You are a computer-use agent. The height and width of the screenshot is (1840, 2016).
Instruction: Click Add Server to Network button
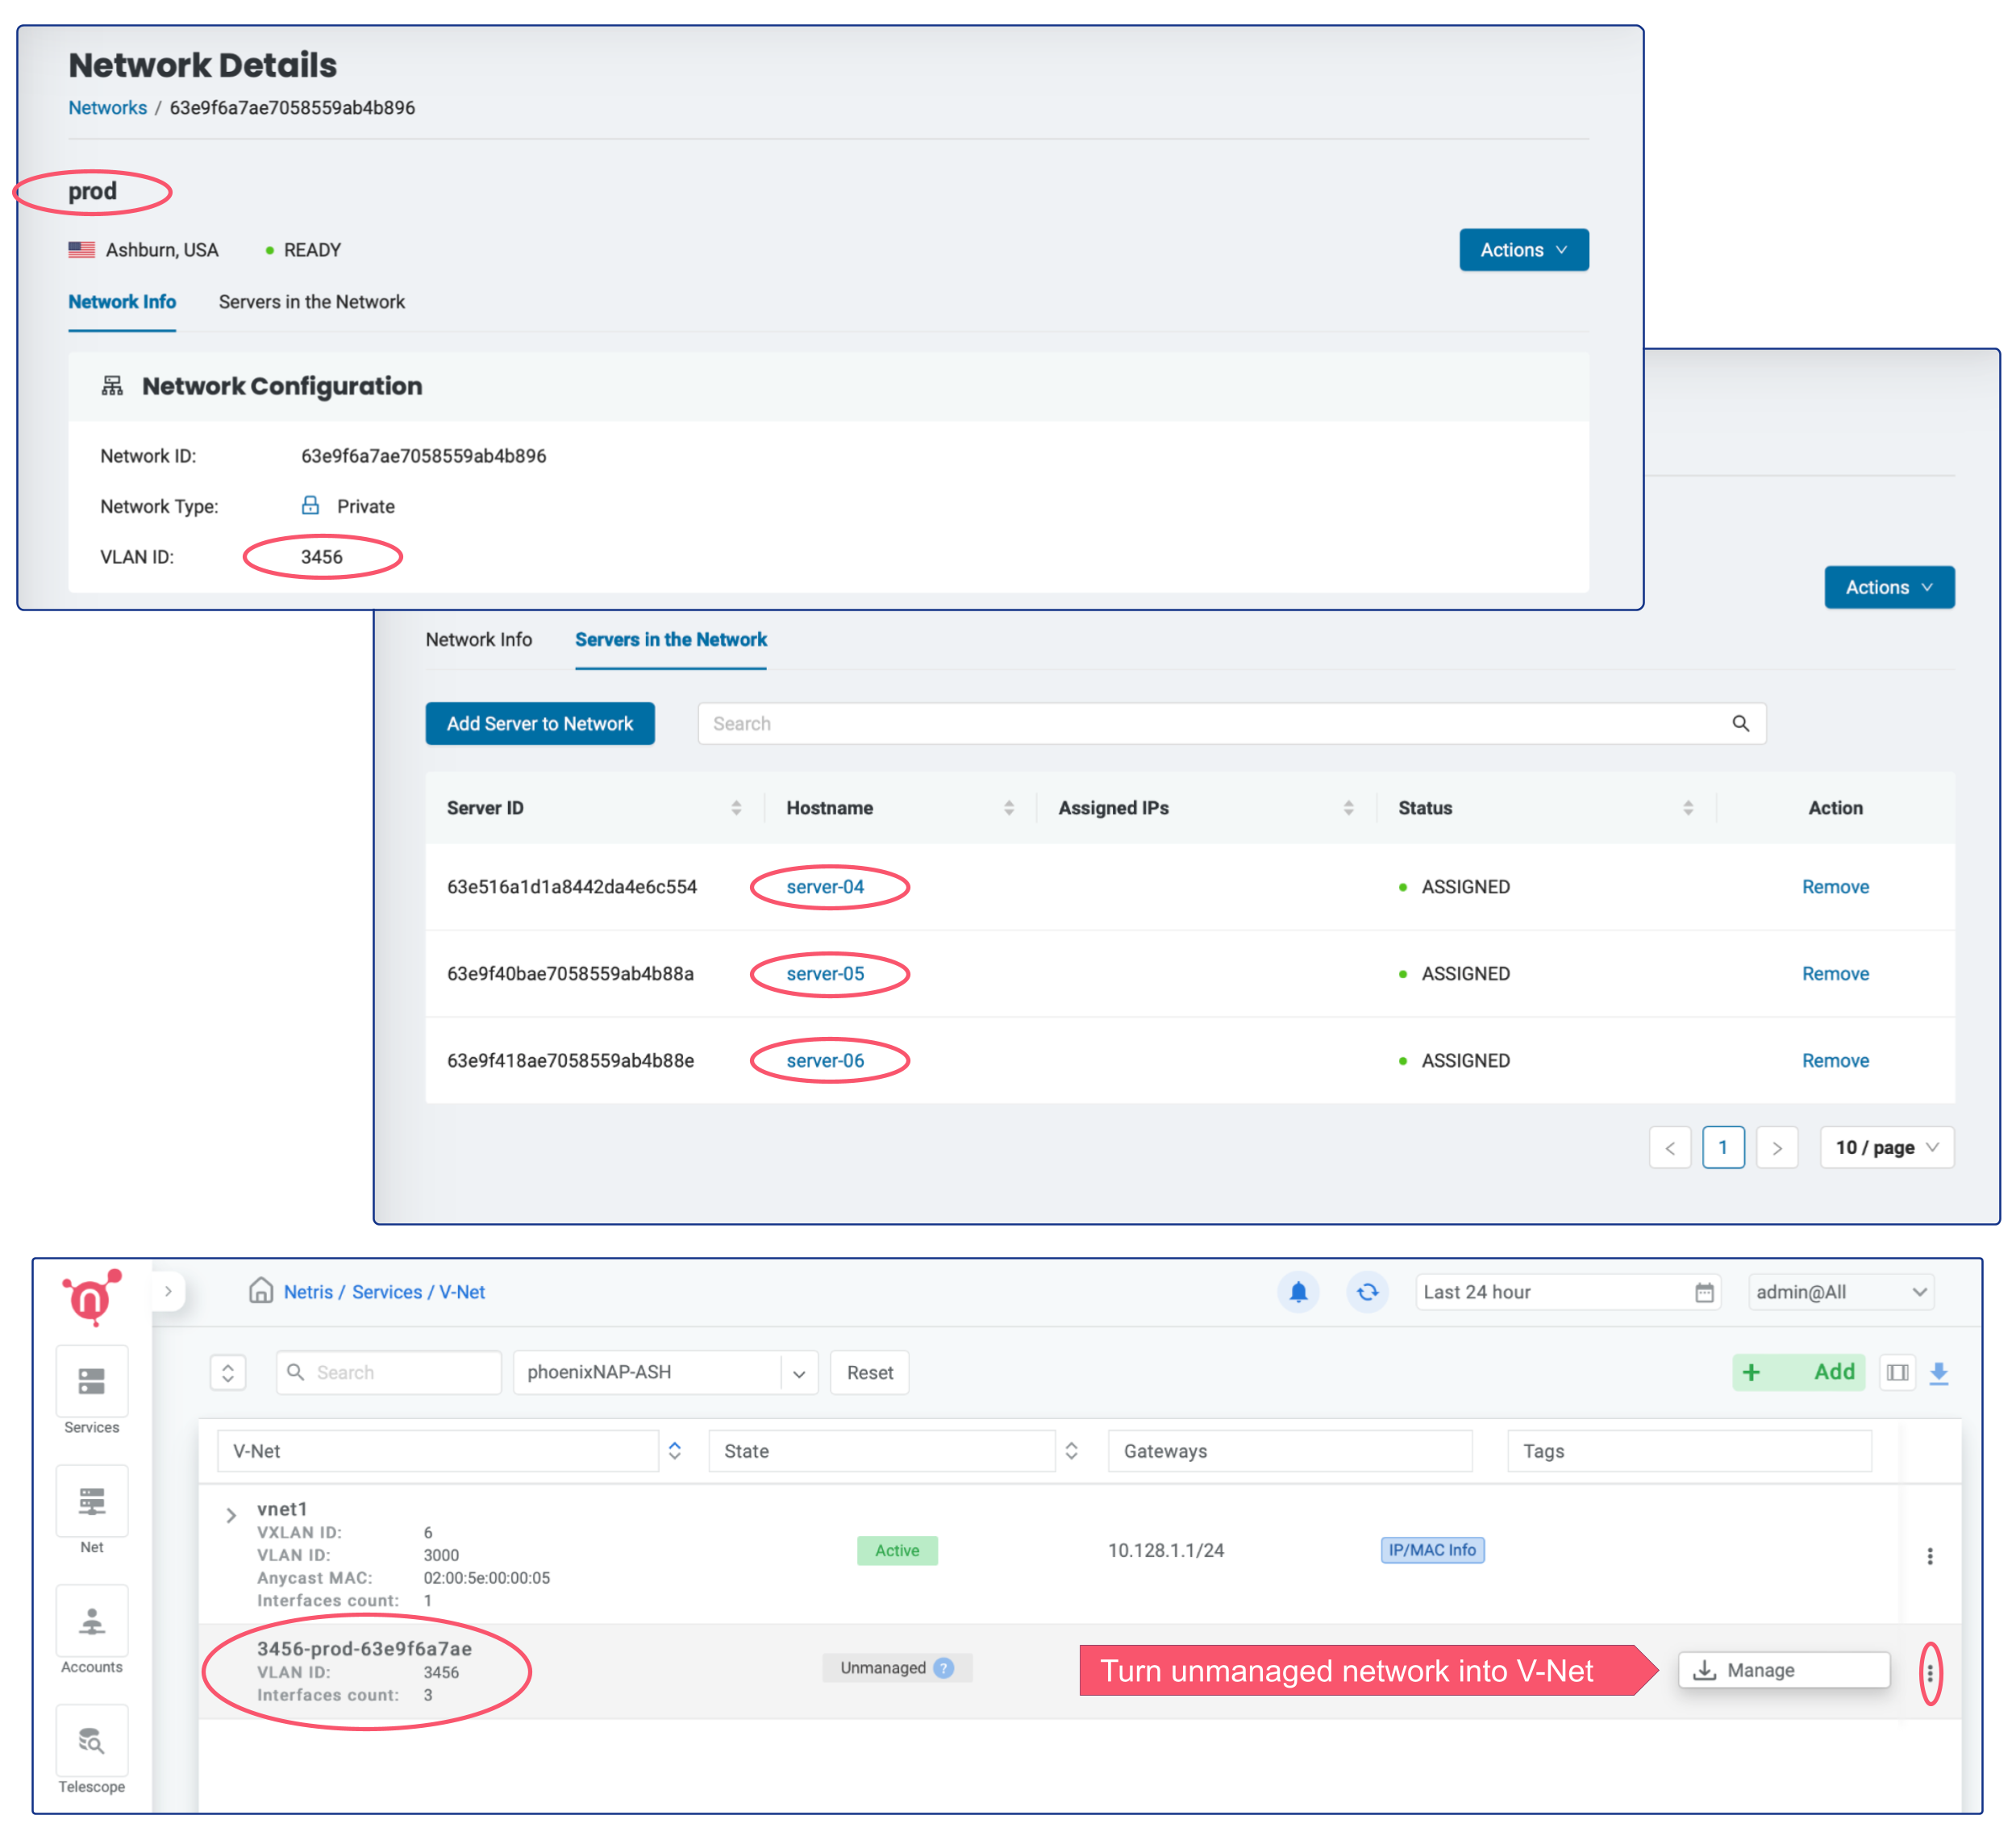[540, 724]
